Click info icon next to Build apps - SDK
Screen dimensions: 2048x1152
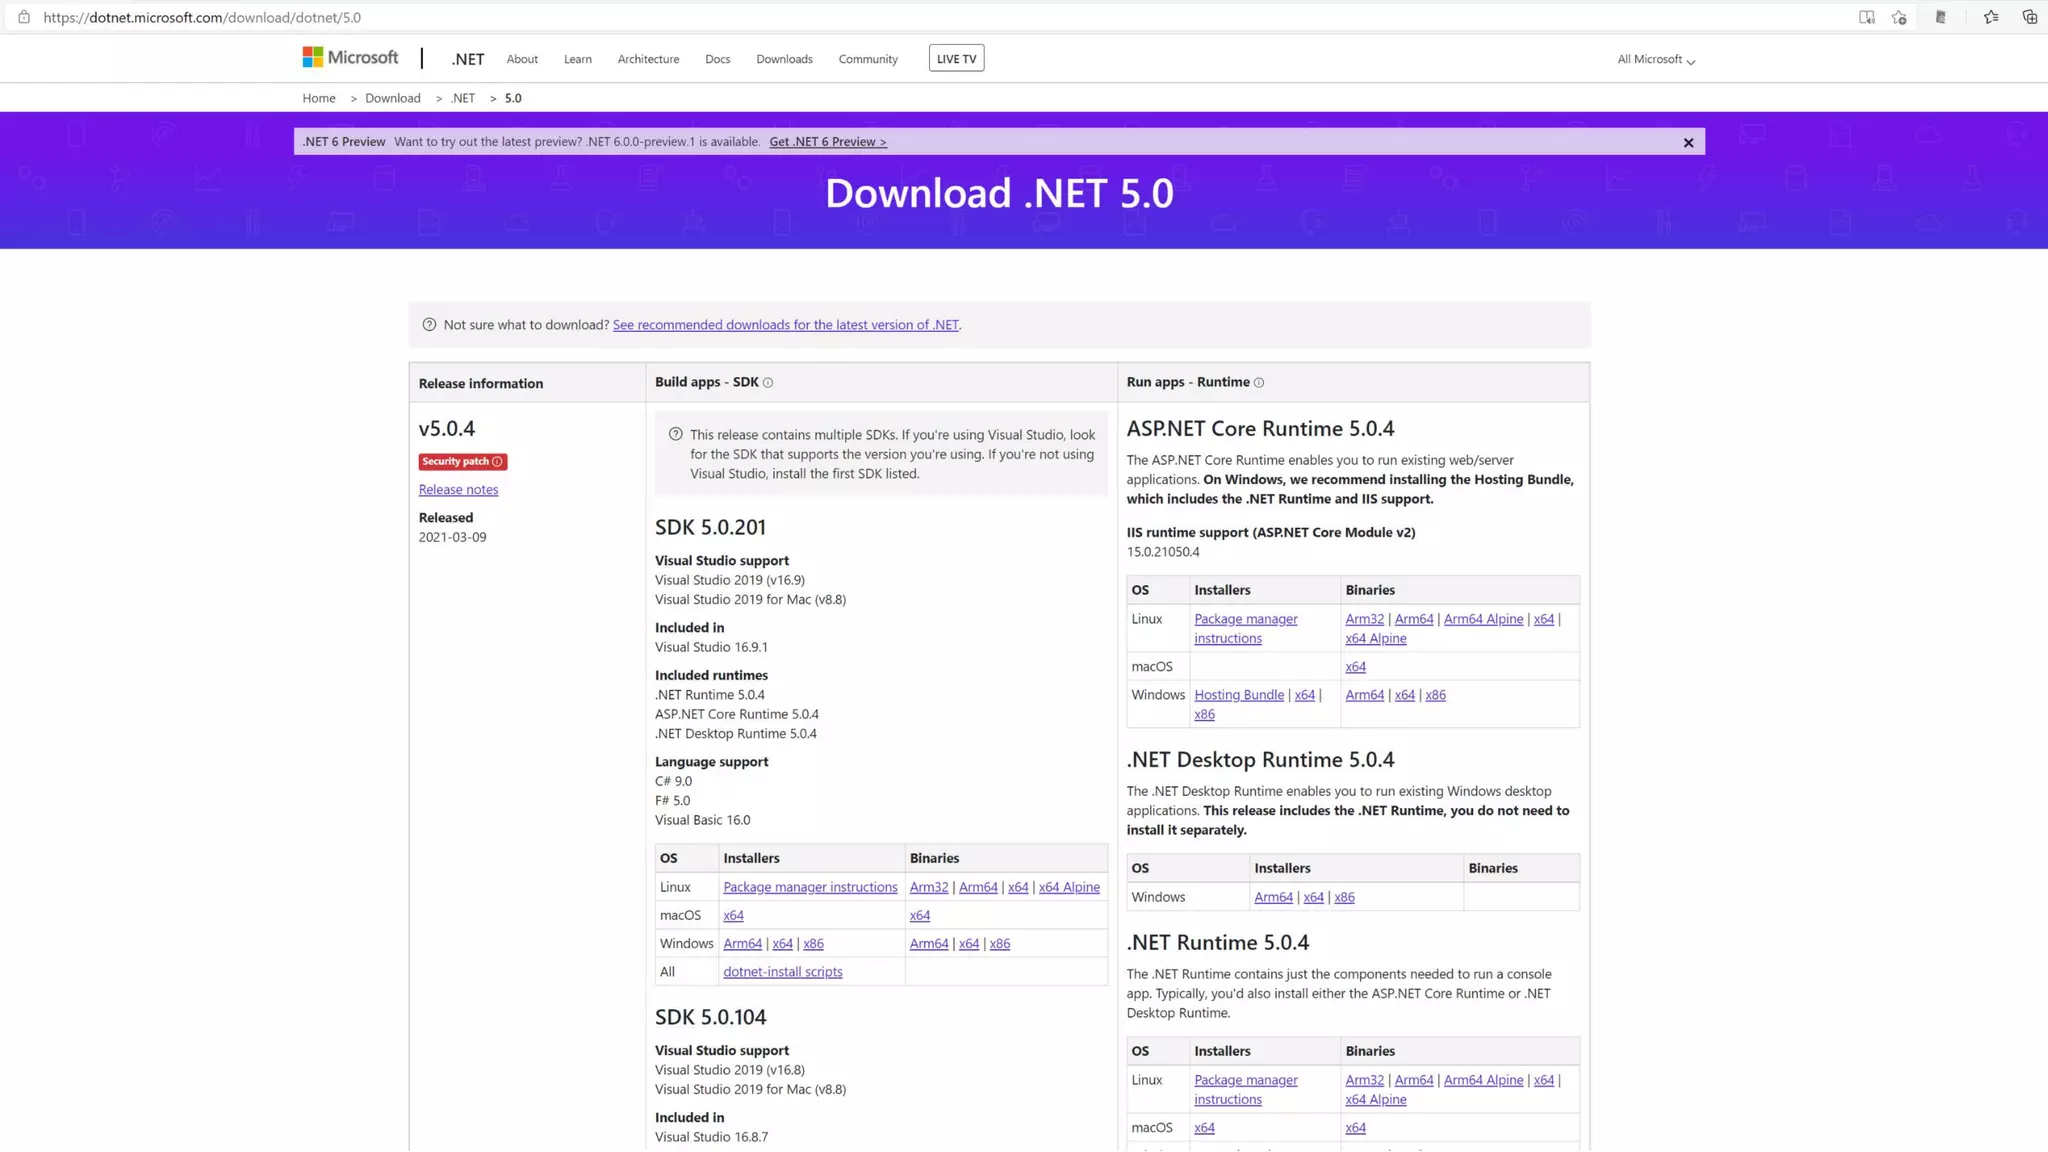click(768, 383)
